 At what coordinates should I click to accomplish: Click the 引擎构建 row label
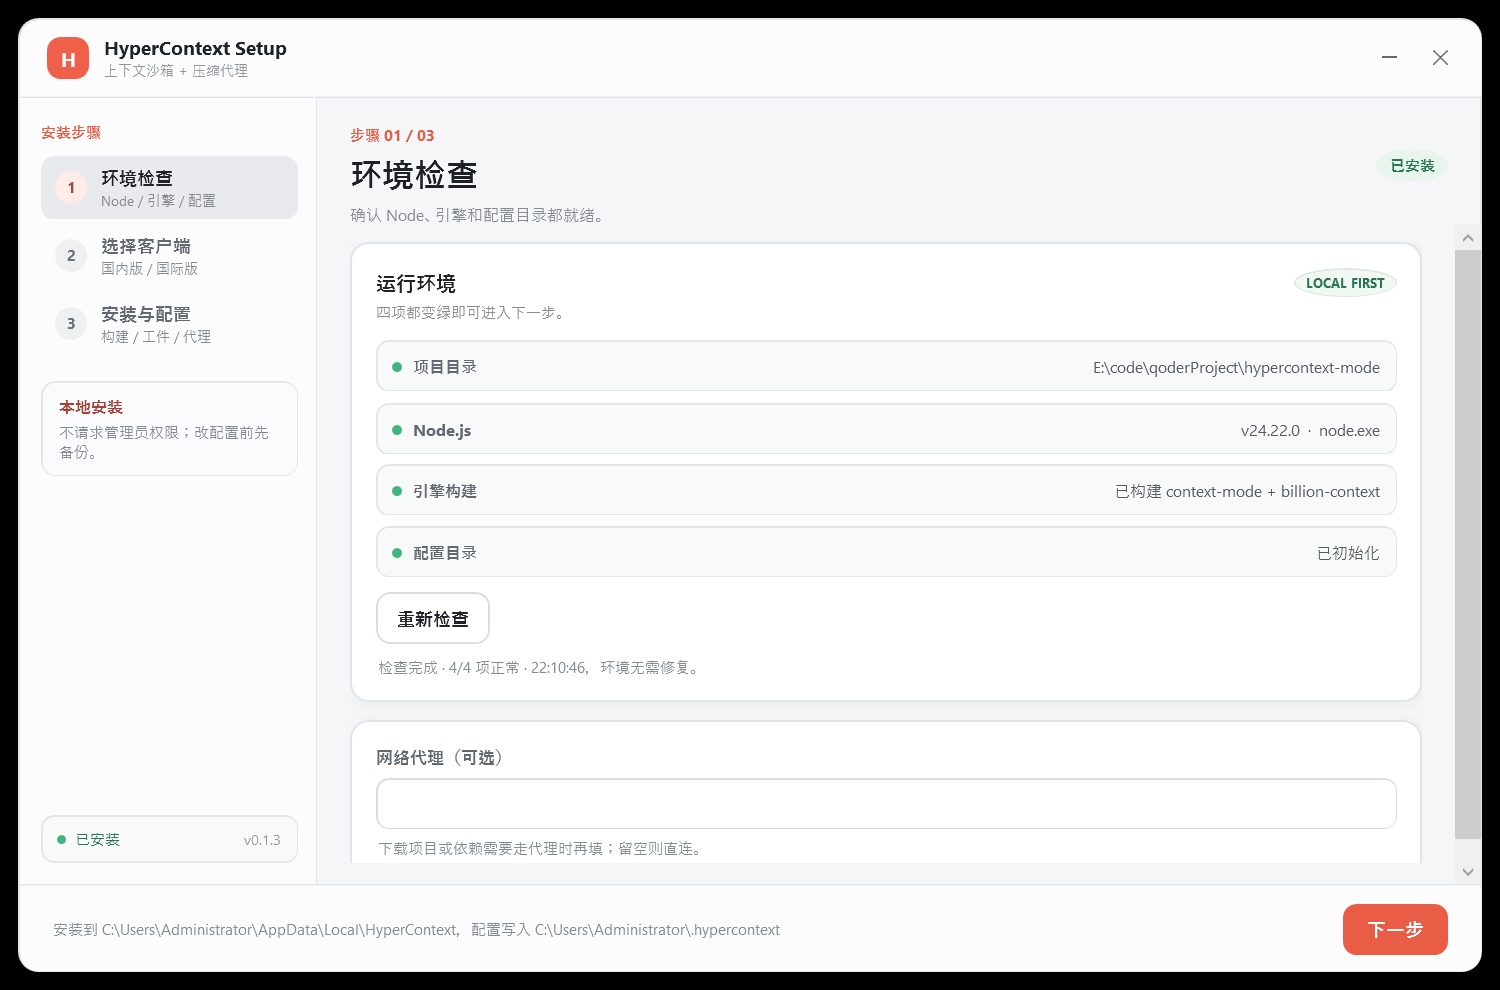pyautogui.click(x=445, y=492)
